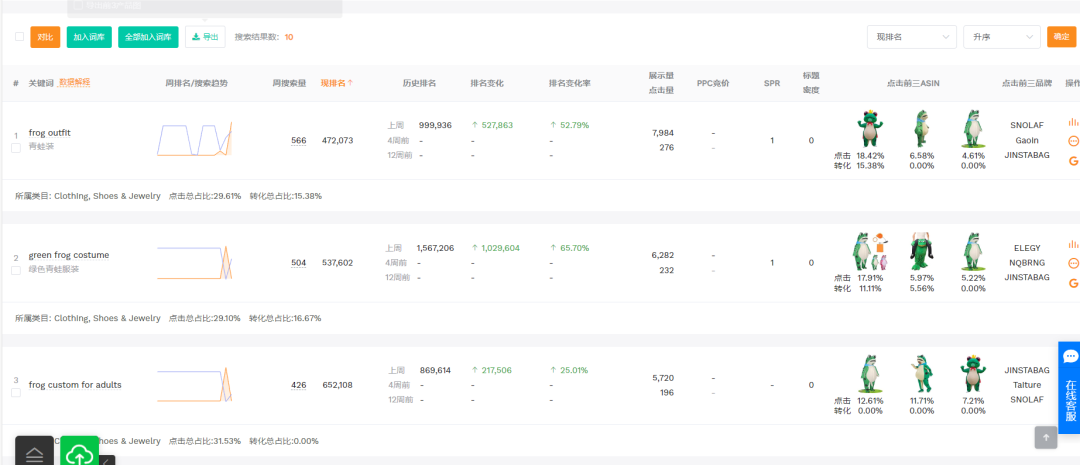Click the orange more-options circle icon for frog outfit

click(x=1073, y=141)
